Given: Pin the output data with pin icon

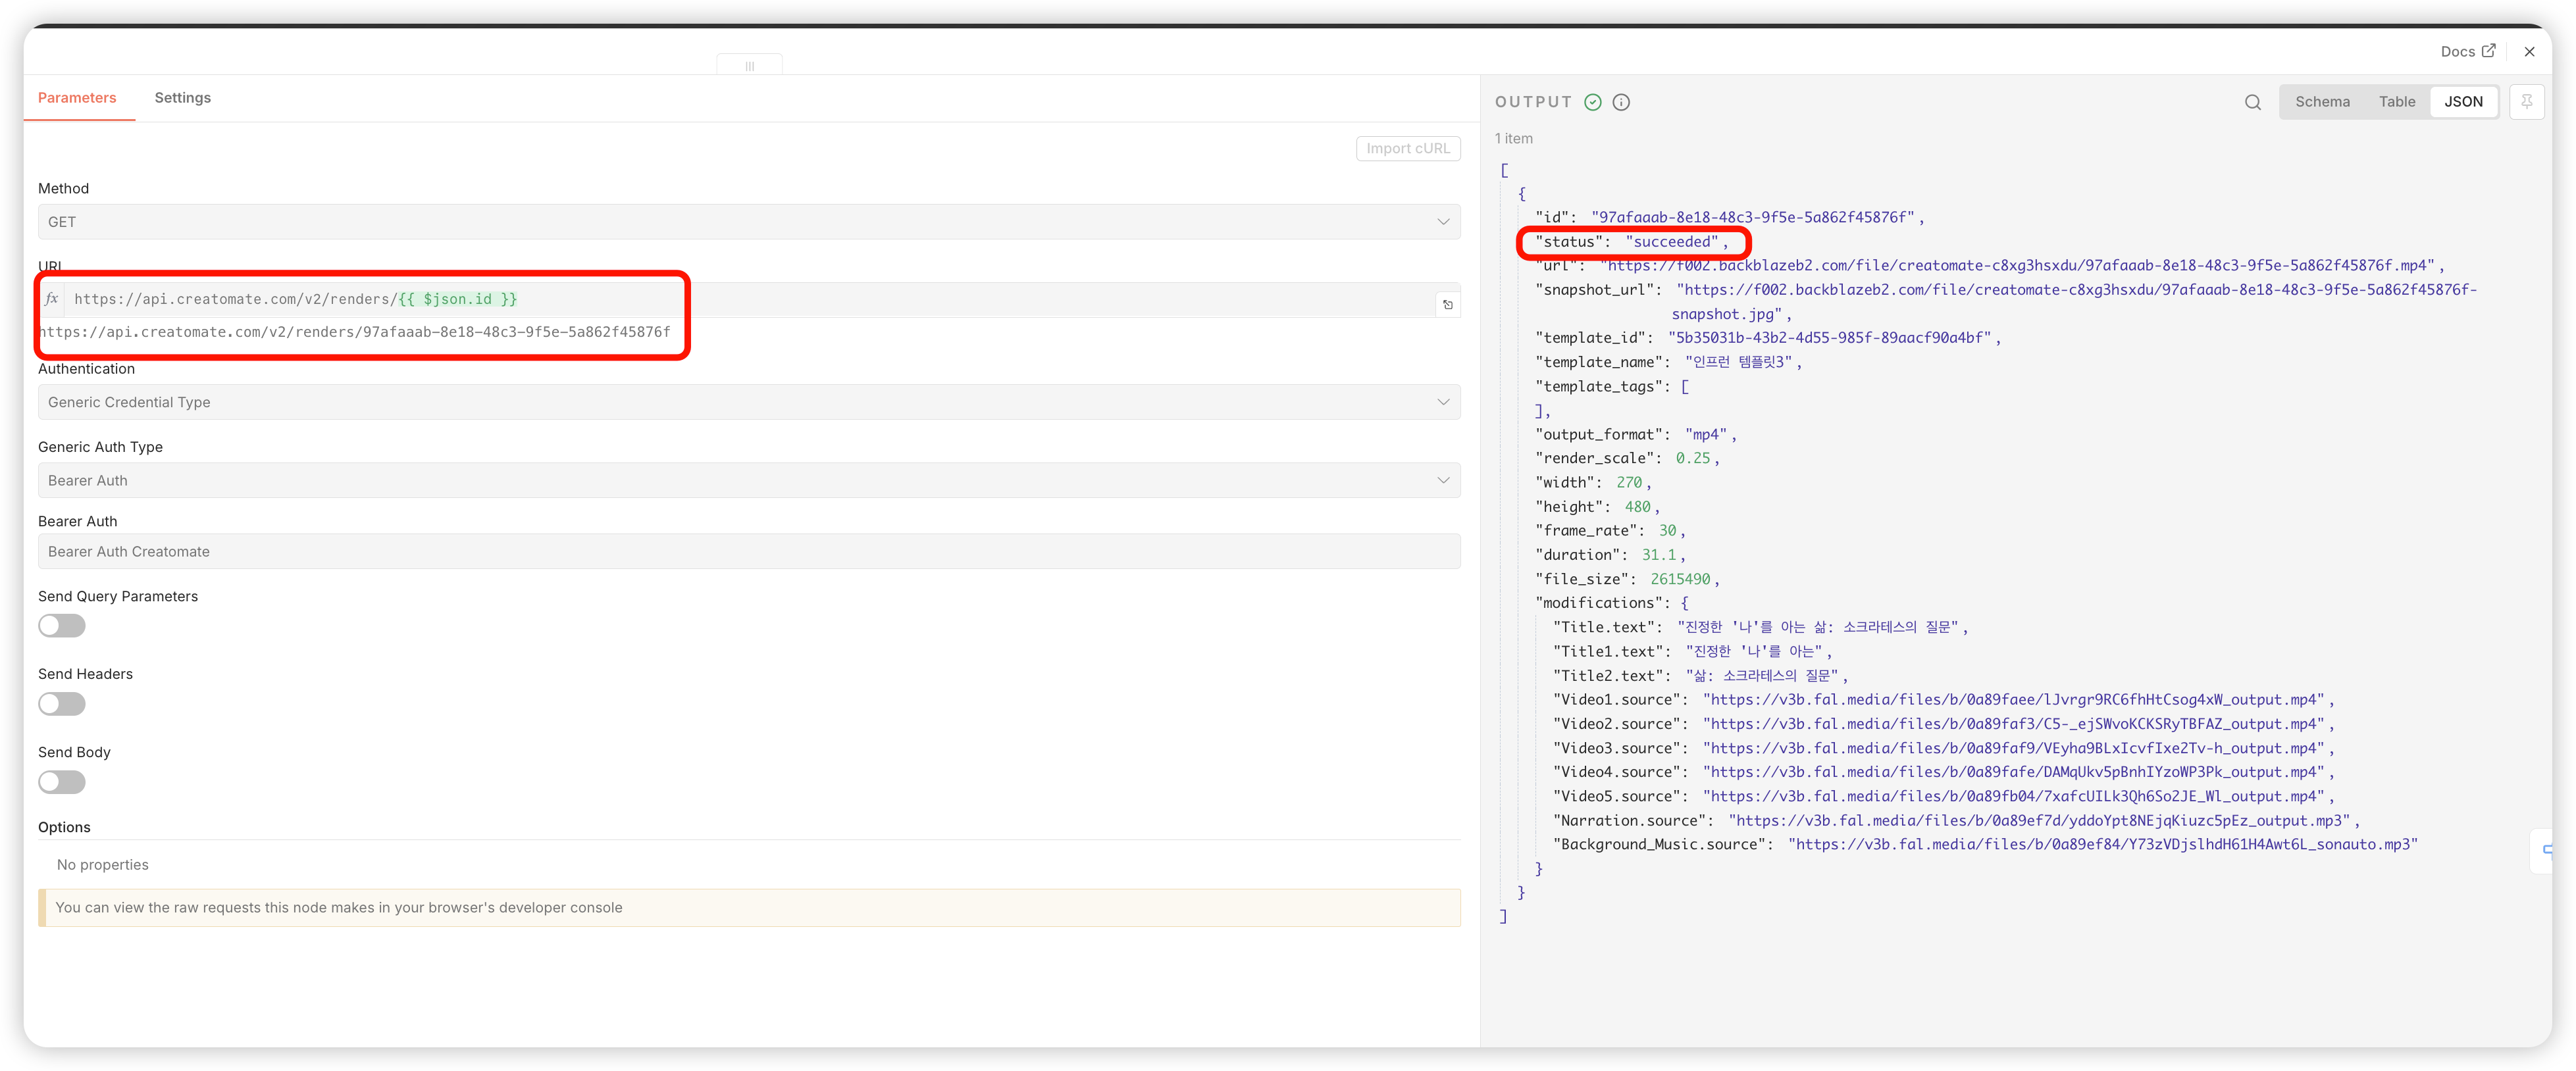Looking at the screenshot, I should (x=2526, y=102).
